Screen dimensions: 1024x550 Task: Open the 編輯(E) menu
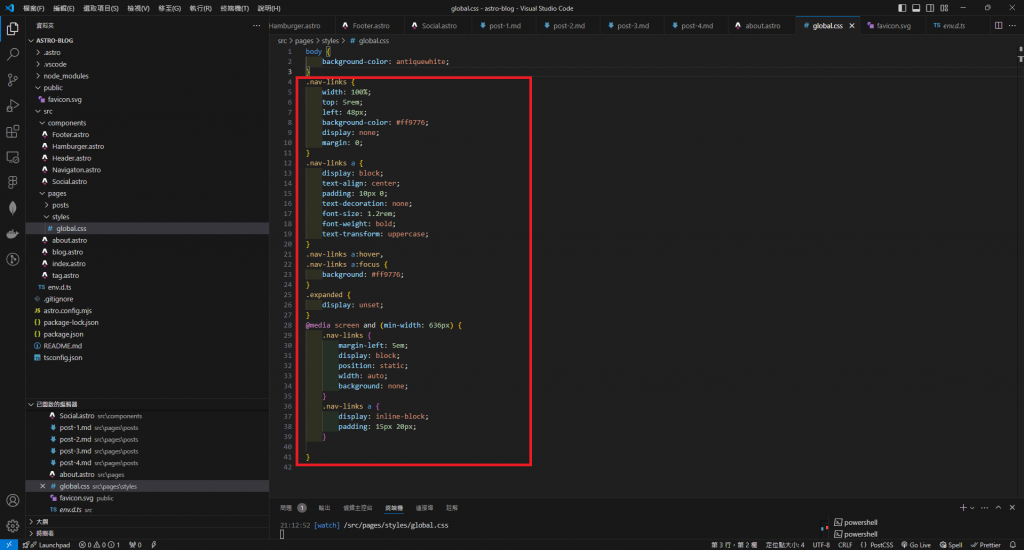click(x=63, y=8)
